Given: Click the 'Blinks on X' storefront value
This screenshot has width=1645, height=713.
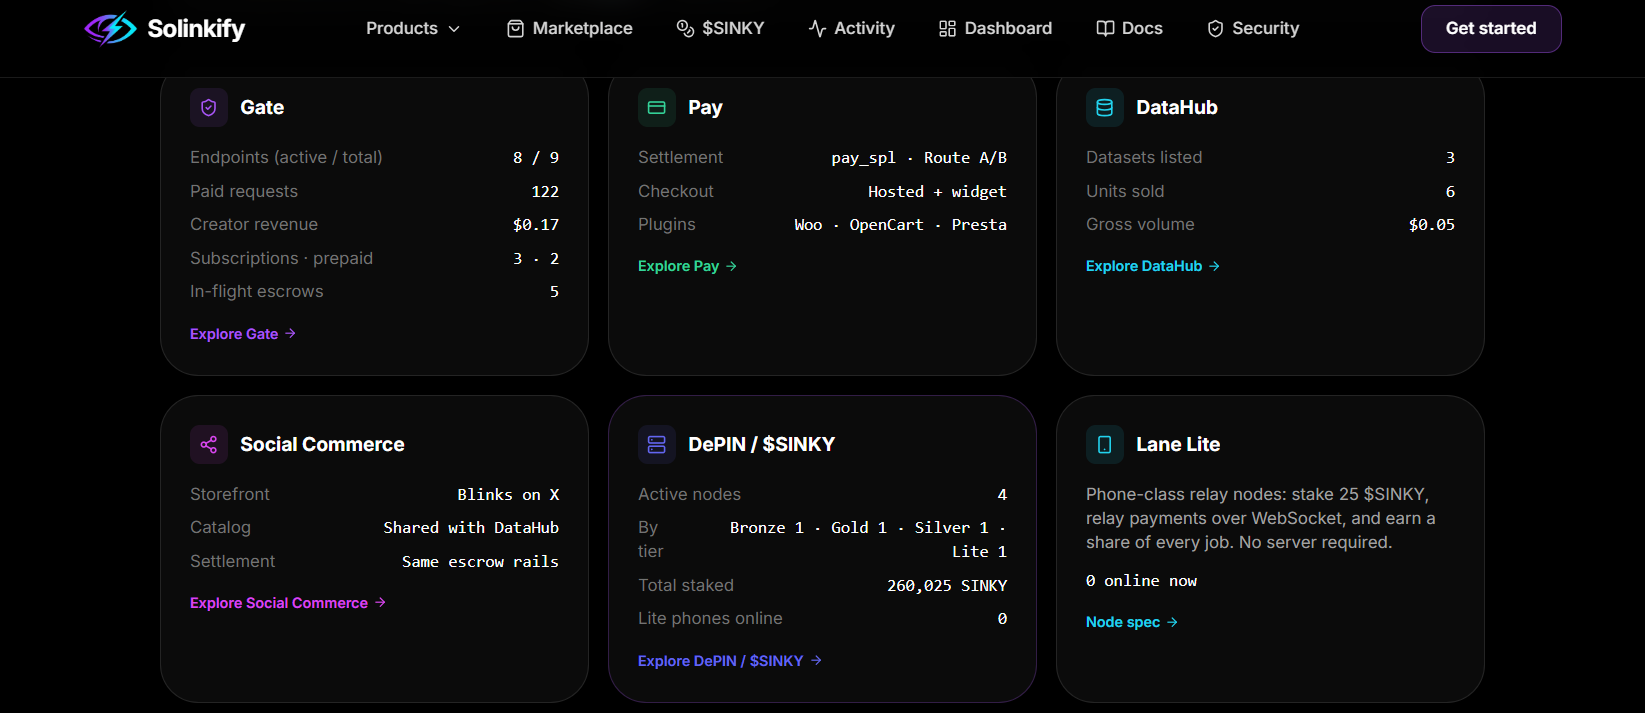Looking at the screenshot, I should (508, 495).
